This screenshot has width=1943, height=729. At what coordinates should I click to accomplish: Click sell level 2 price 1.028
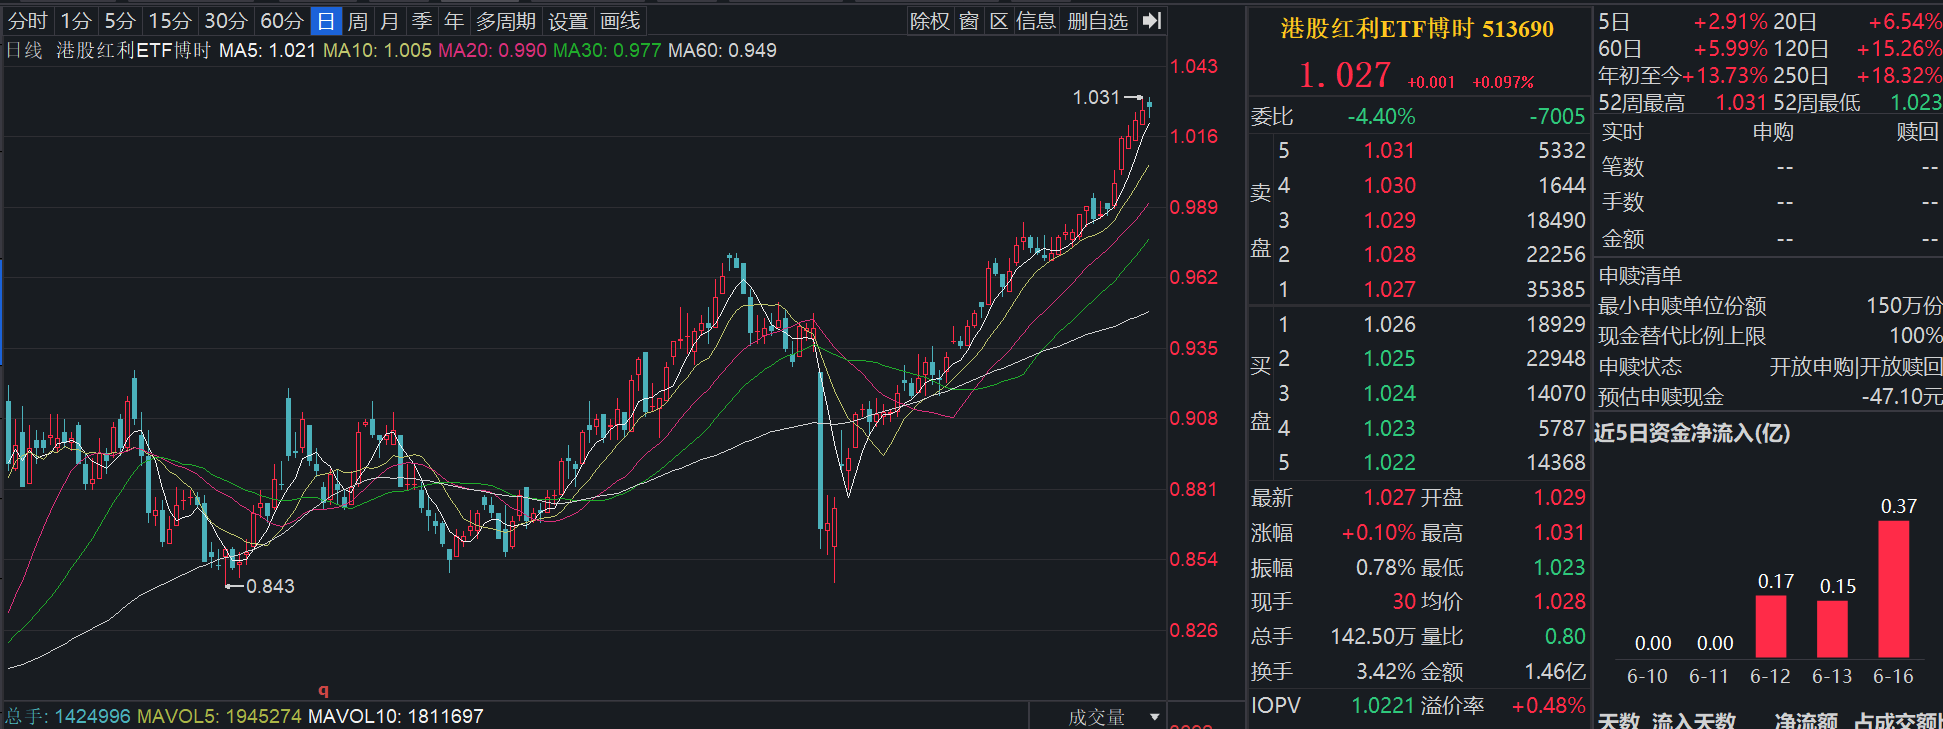(x=1390, y=254)
